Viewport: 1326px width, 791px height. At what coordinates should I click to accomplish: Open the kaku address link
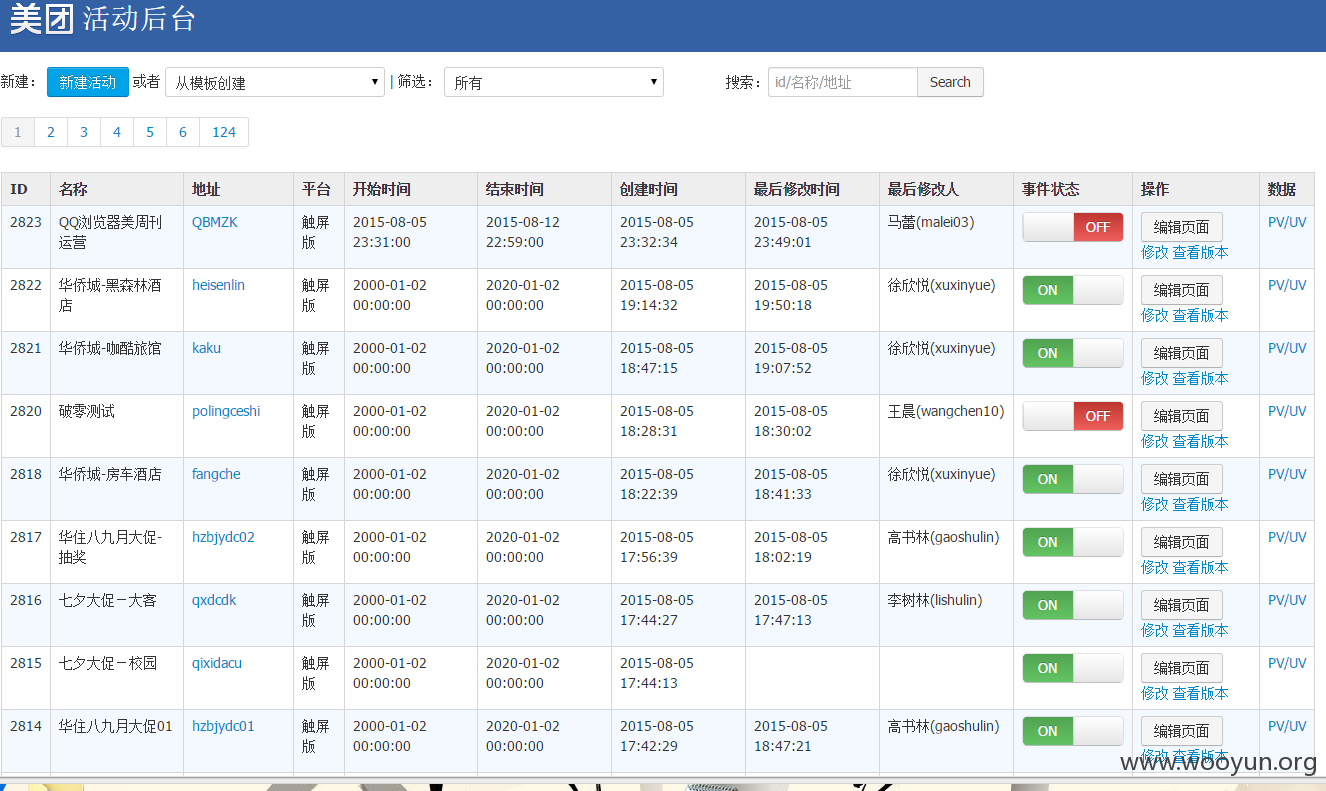(207, 348)
